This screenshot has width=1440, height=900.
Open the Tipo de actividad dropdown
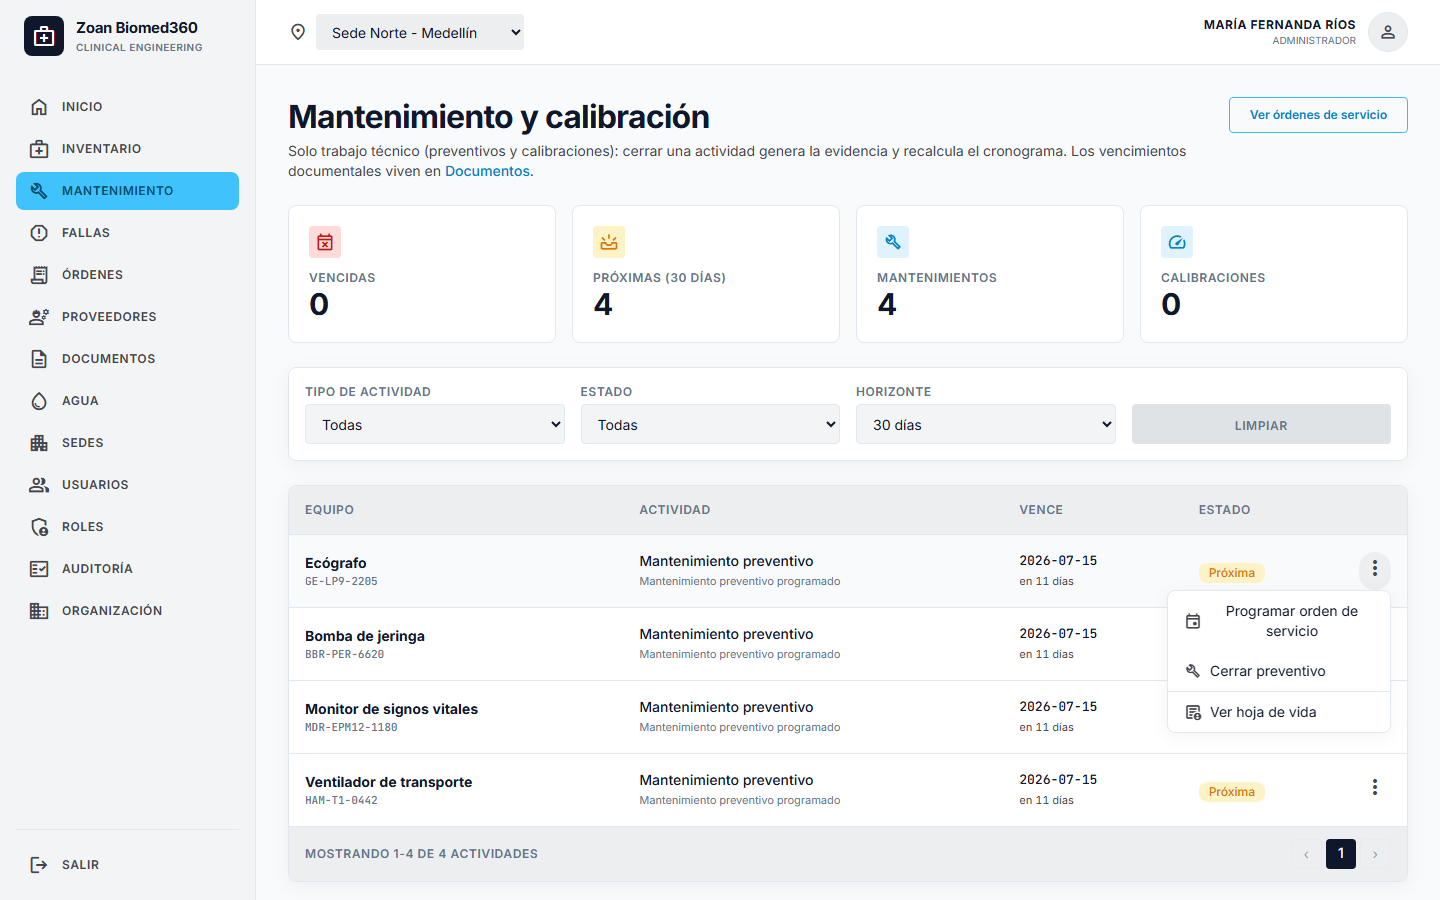pos(435,424)
